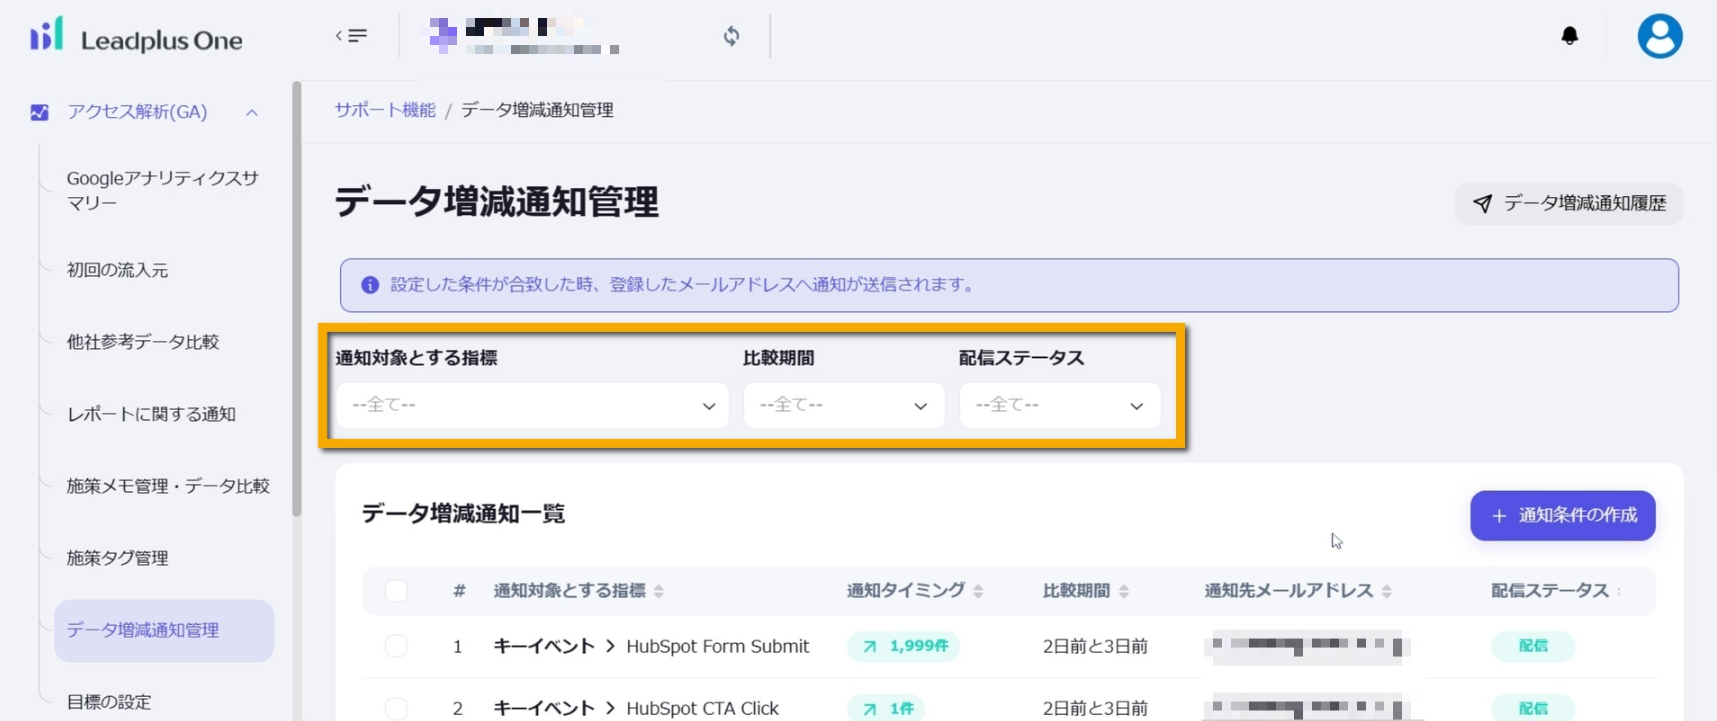Screen dimensions: 1717x721
Task: Sort by 通知タイミング column sort icon
Action: click(x=978, y=592)
